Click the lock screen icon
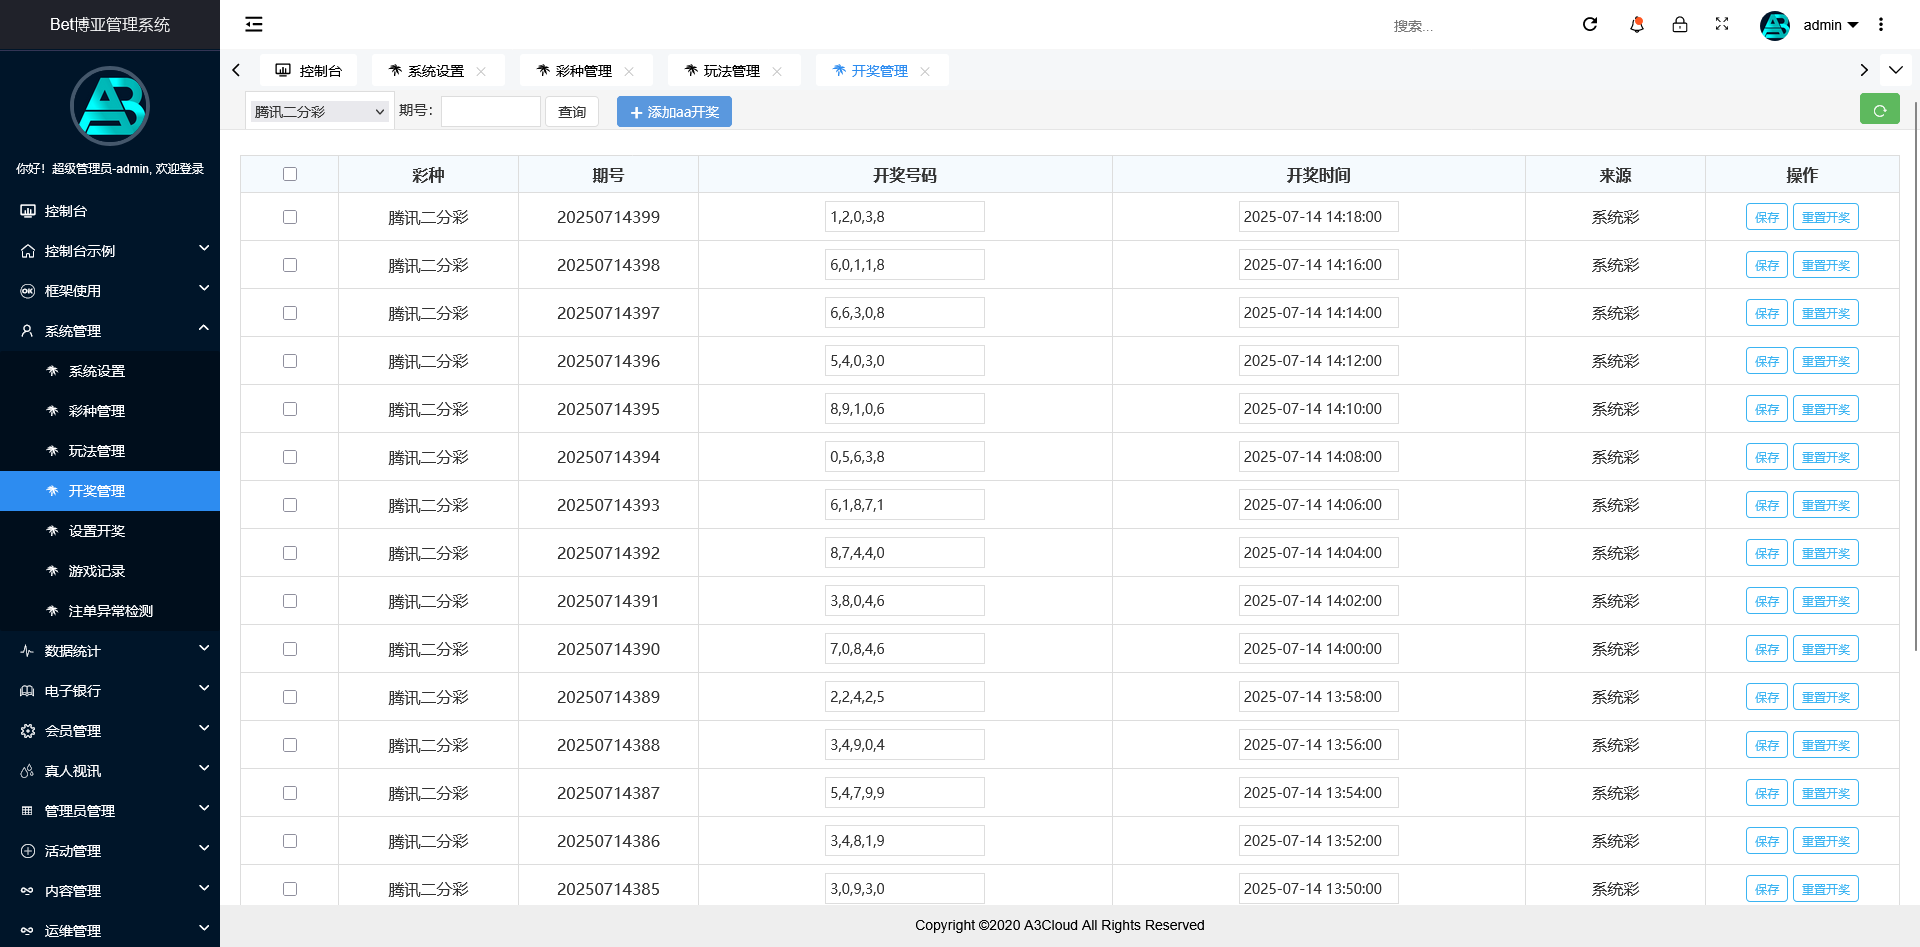This screenshot has width=1920, height=947. pos(1680,24)
